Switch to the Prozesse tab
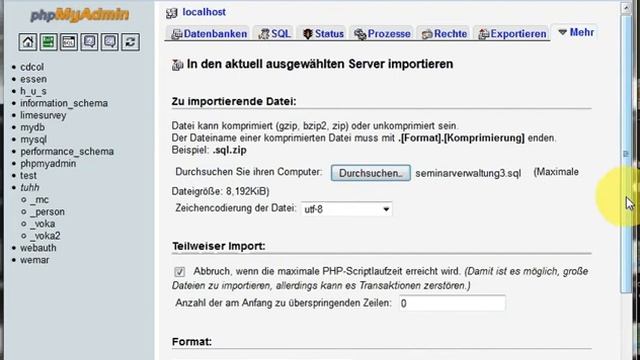 (382, 33)
